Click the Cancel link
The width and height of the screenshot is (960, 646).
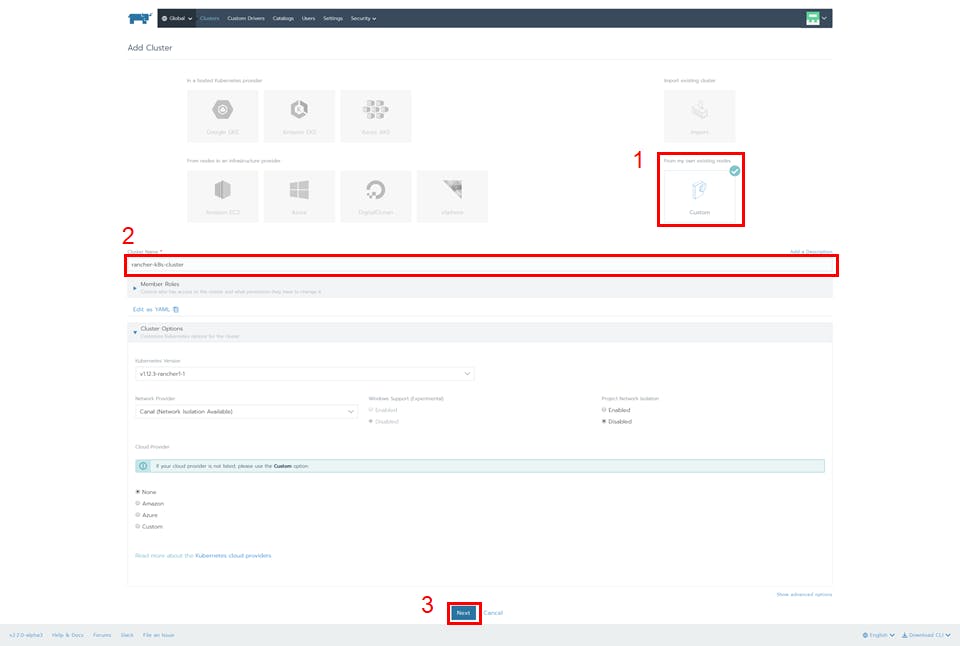coord(493,613)
